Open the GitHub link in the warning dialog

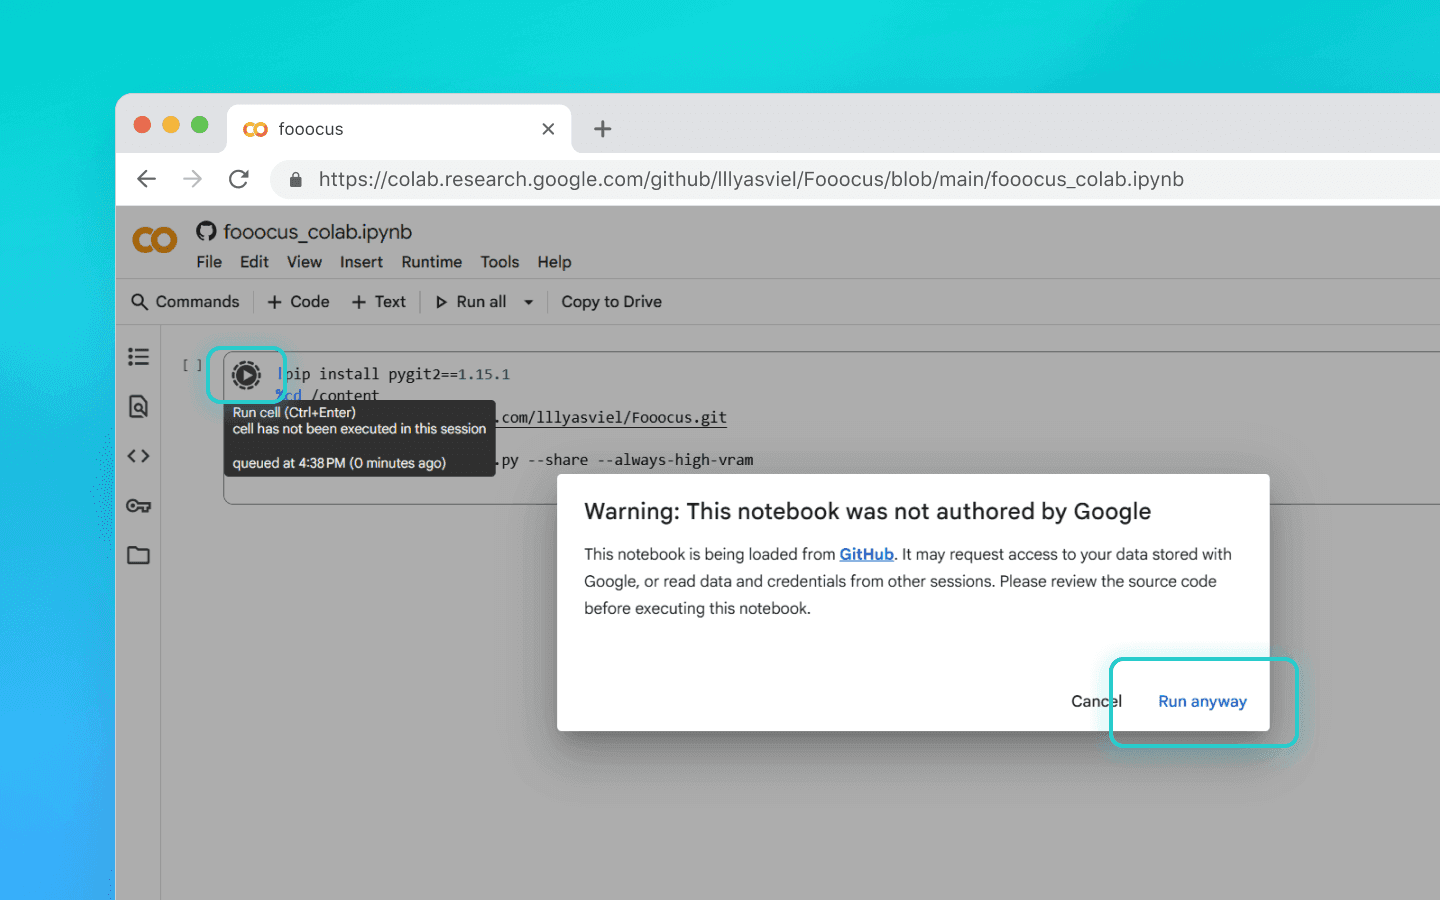866,554
